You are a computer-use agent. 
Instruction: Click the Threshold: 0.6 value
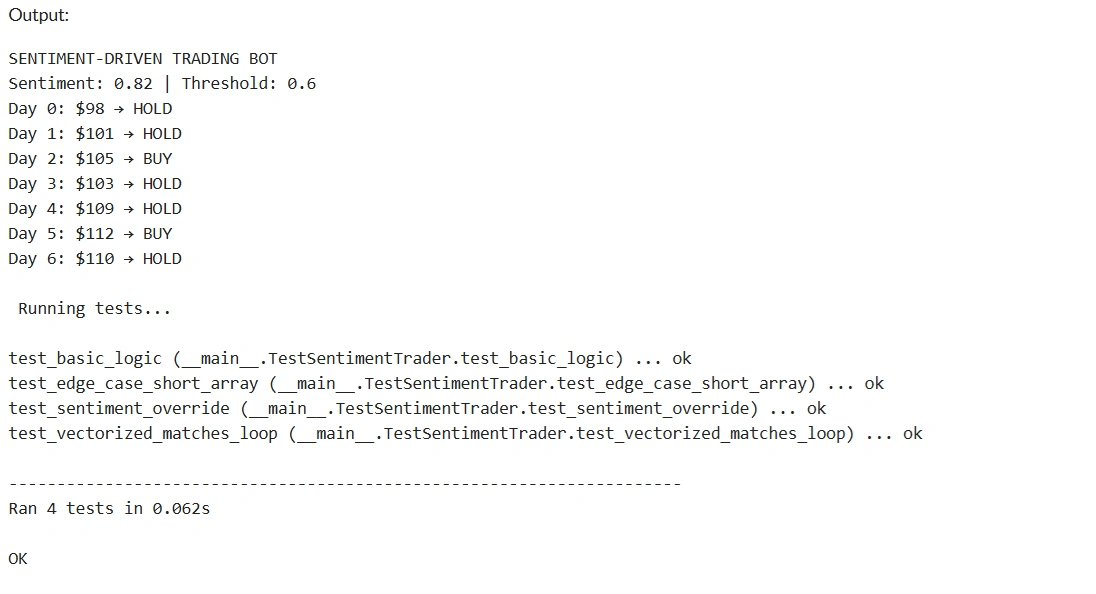(x=249, y=84)
